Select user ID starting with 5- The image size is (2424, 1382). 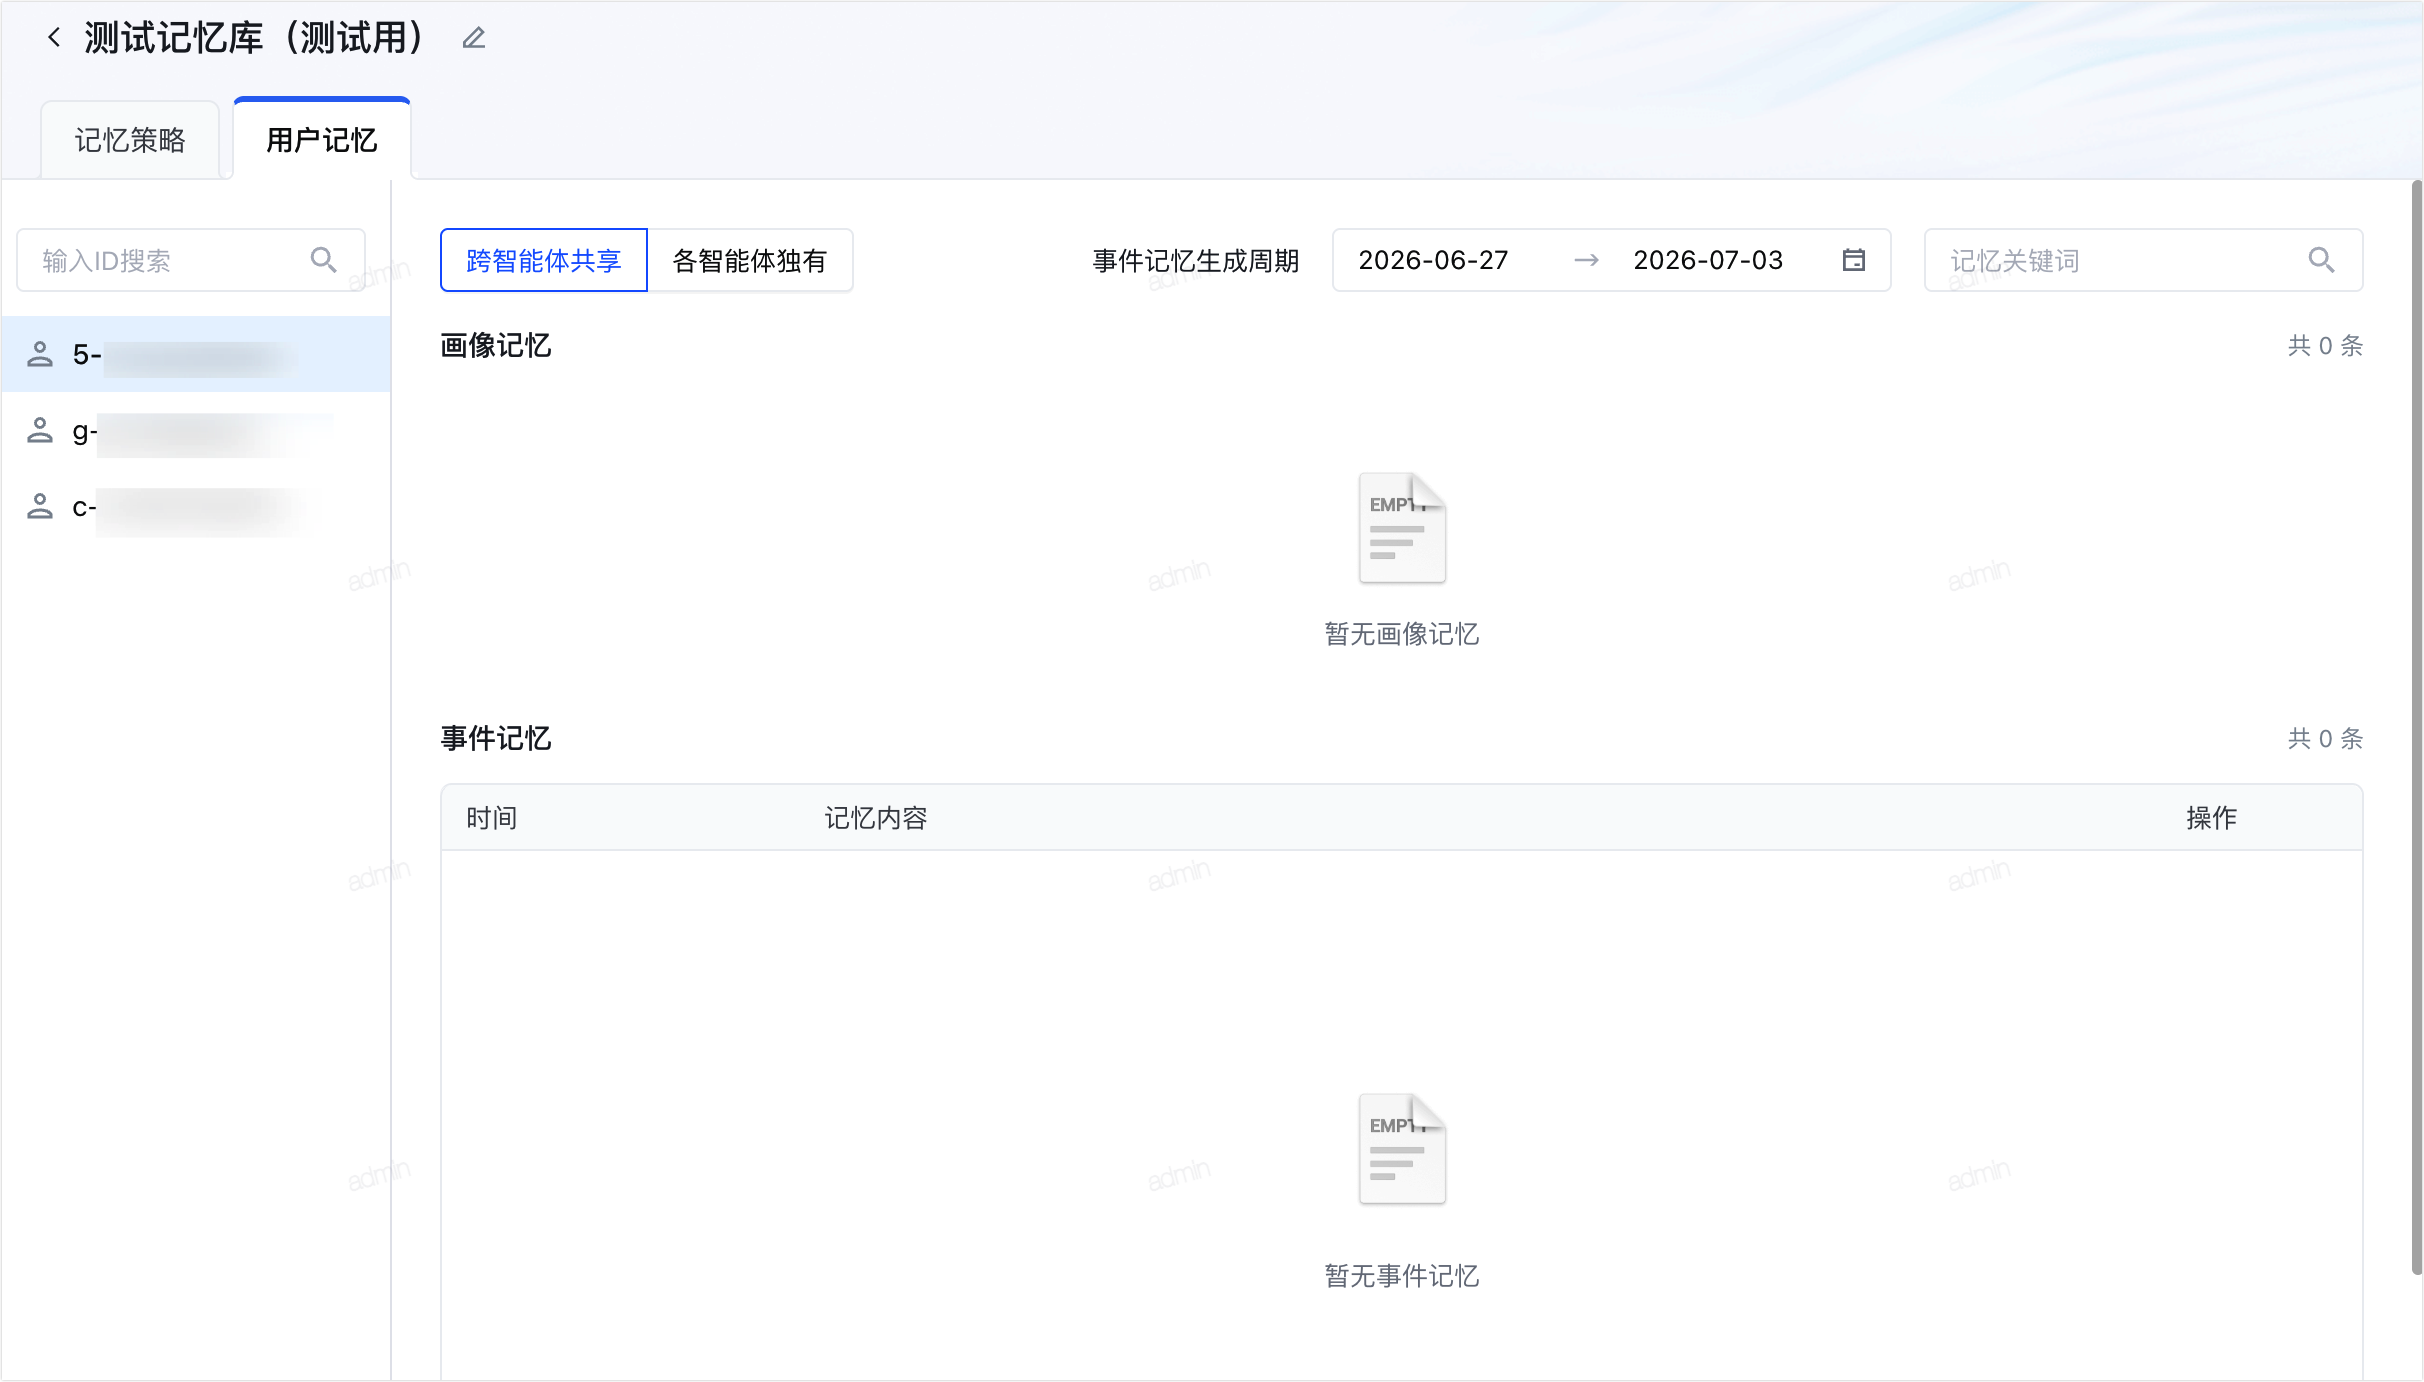click(196, 354)
